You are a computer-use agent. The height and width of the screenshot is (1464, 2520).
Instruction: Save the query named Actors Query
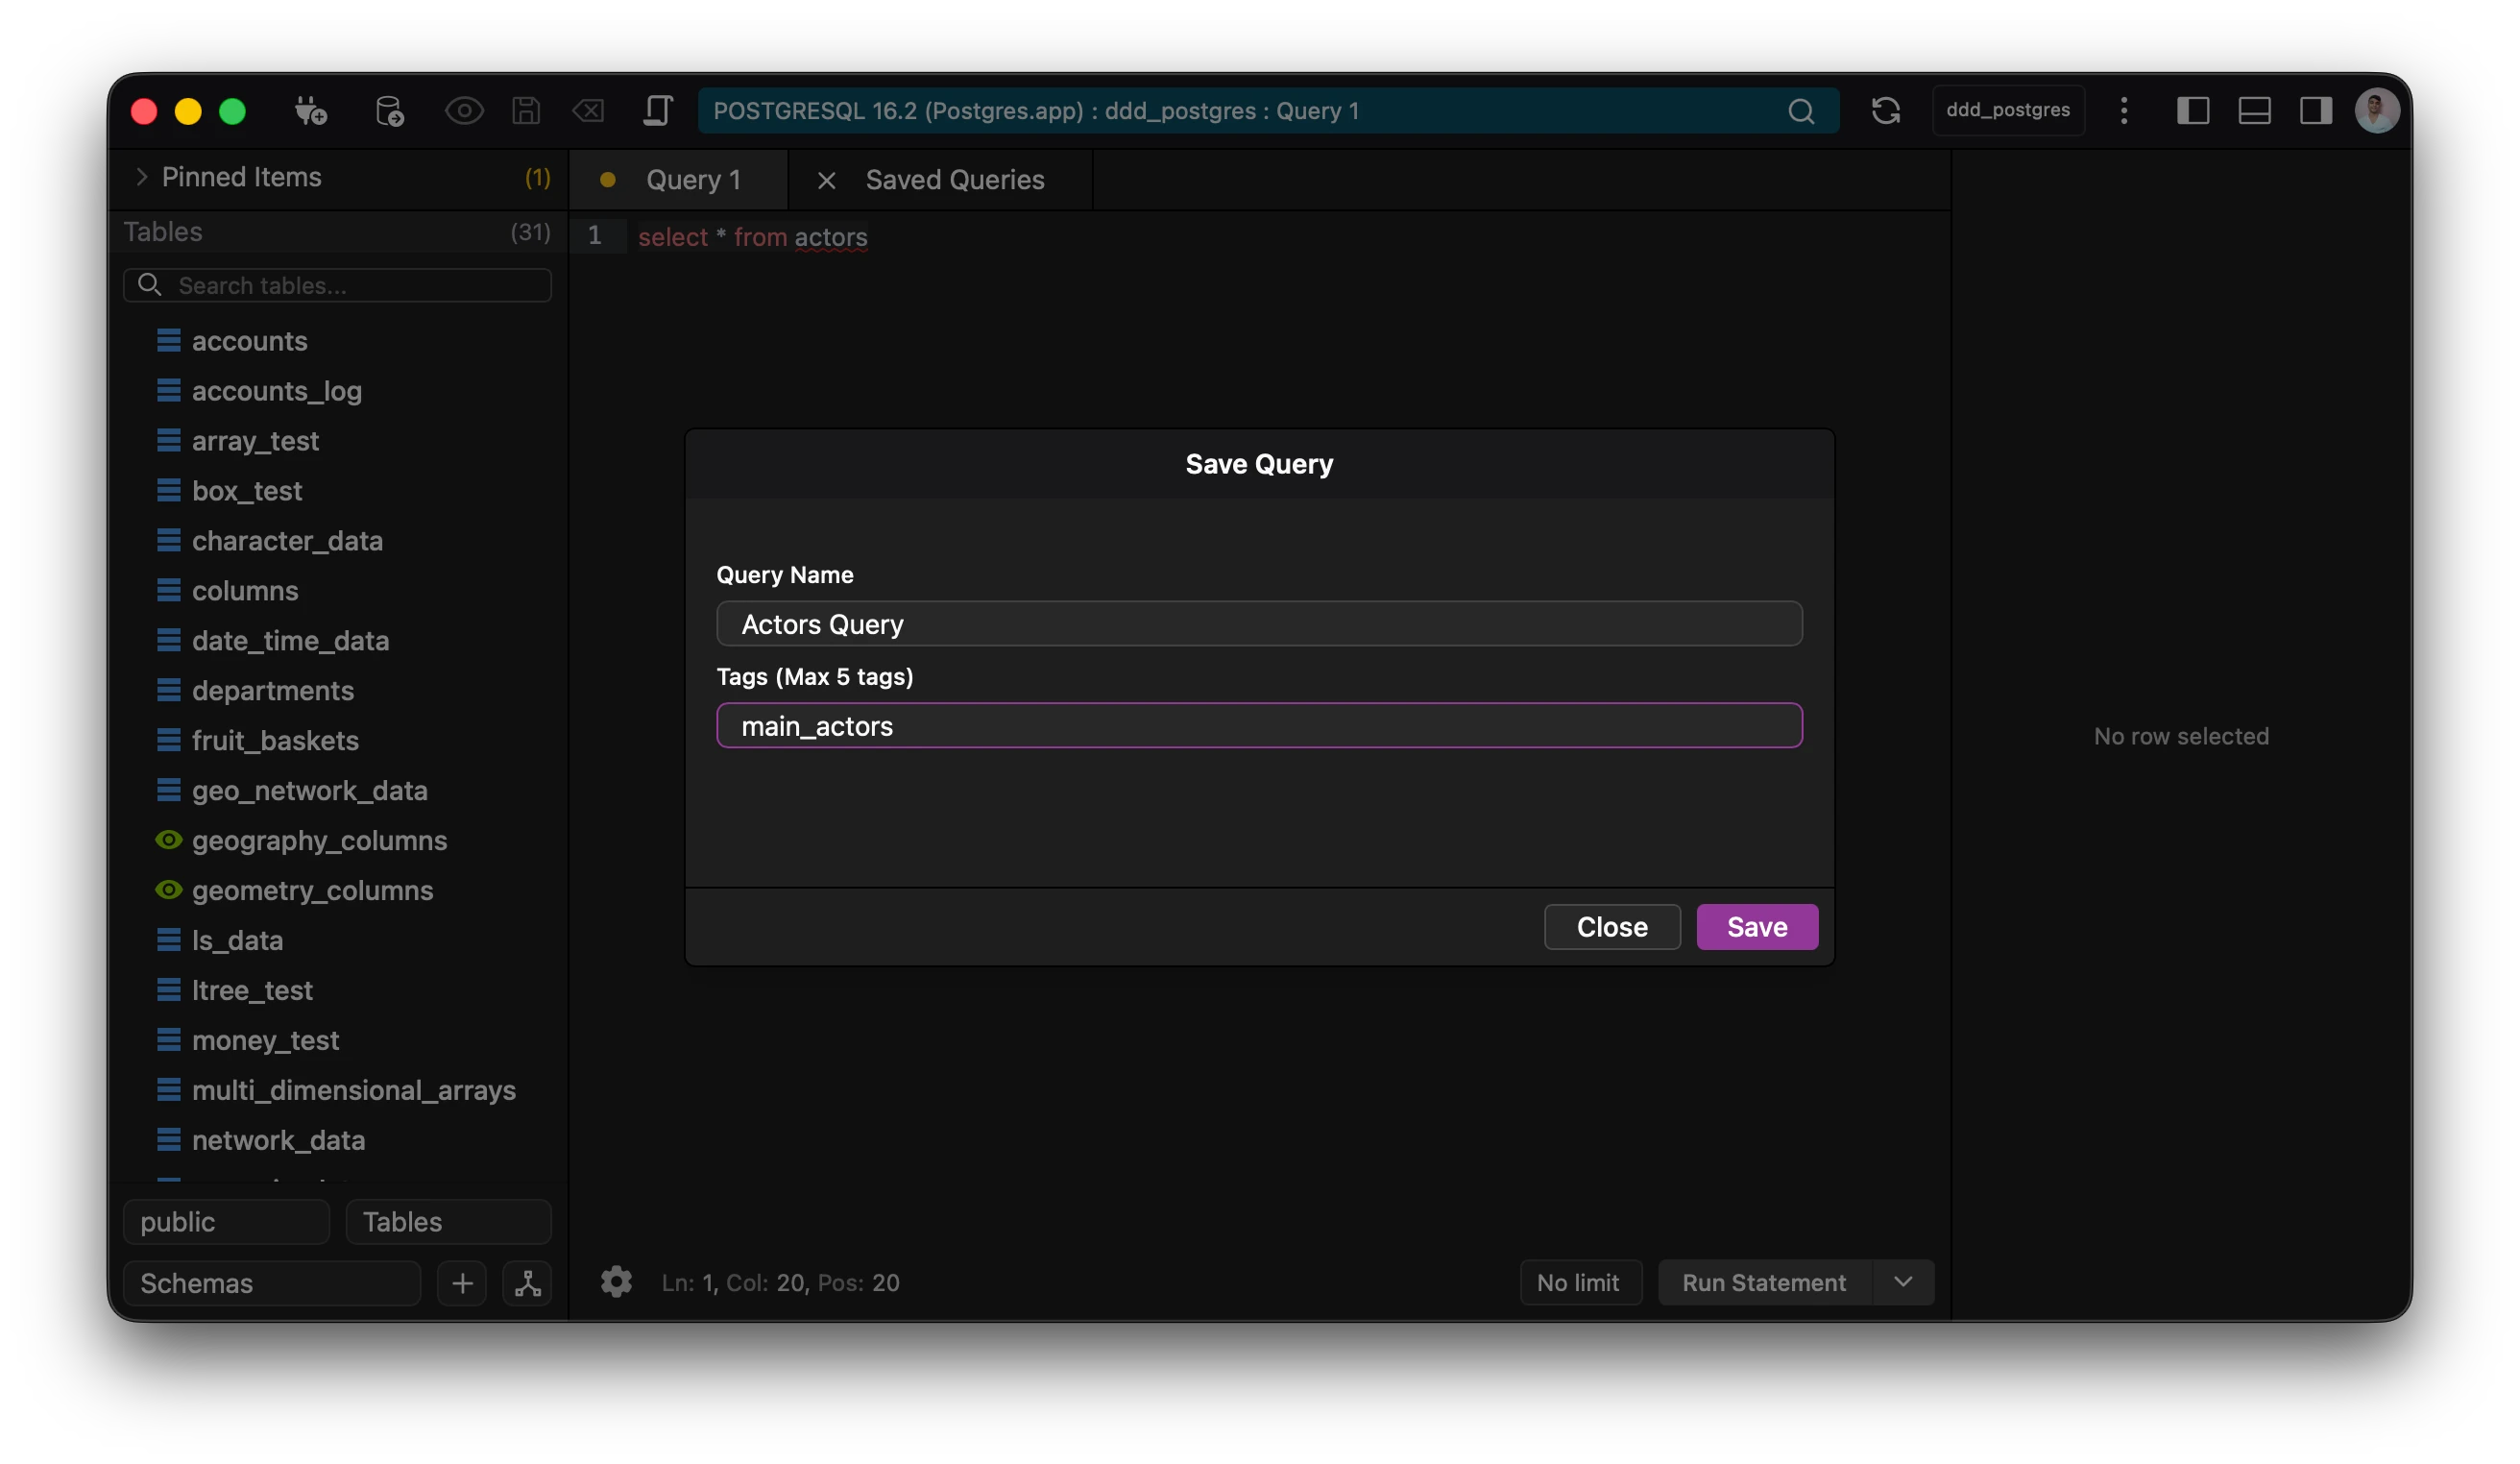1757,927
